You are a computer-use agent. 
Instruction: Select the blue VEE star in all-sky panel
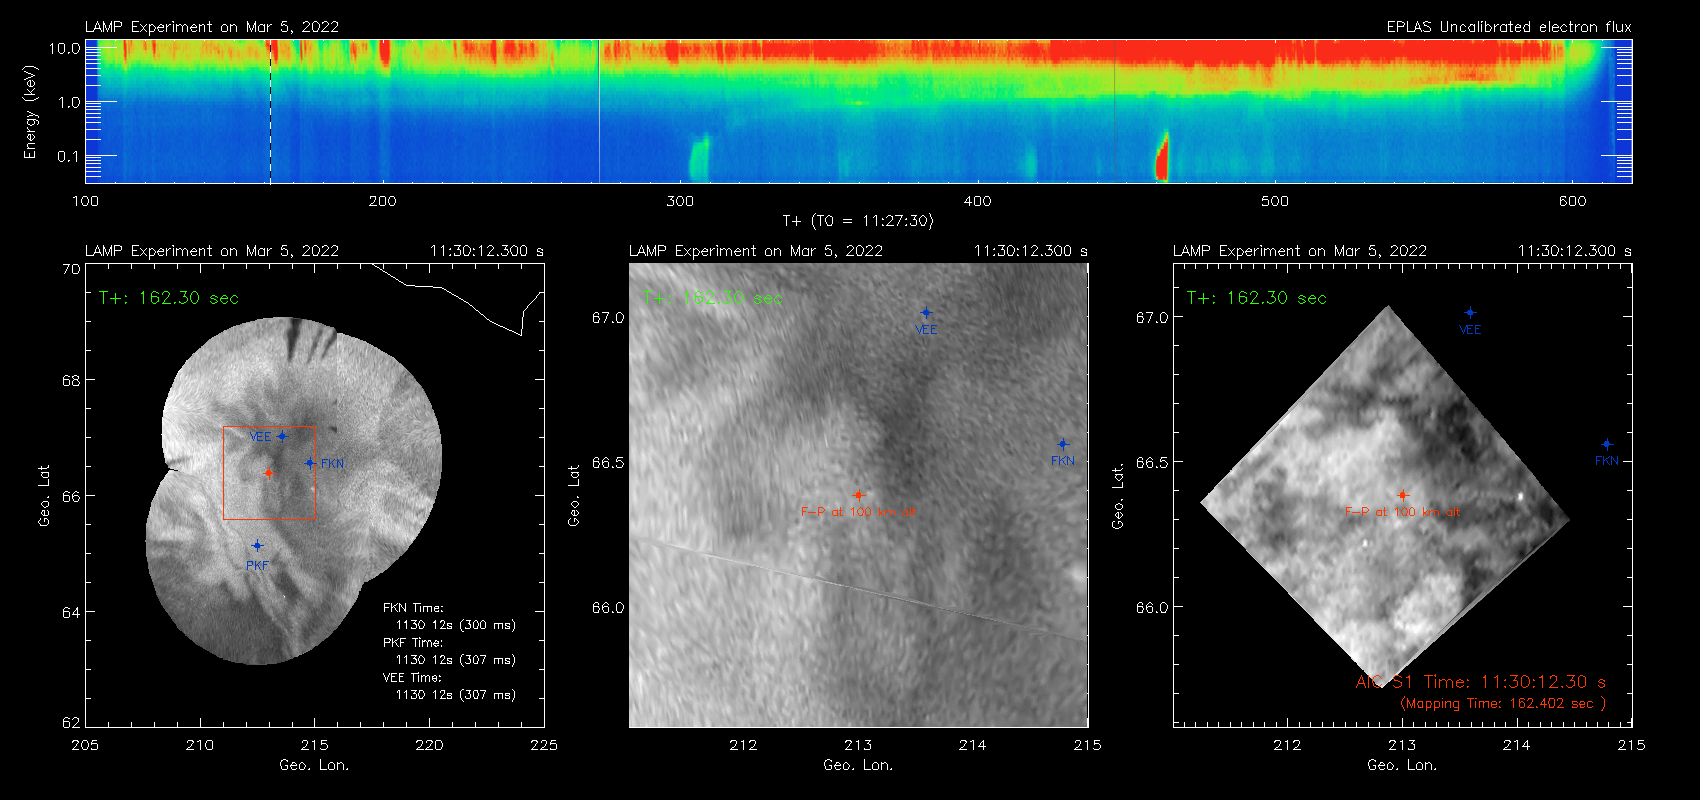coord(283,436)
